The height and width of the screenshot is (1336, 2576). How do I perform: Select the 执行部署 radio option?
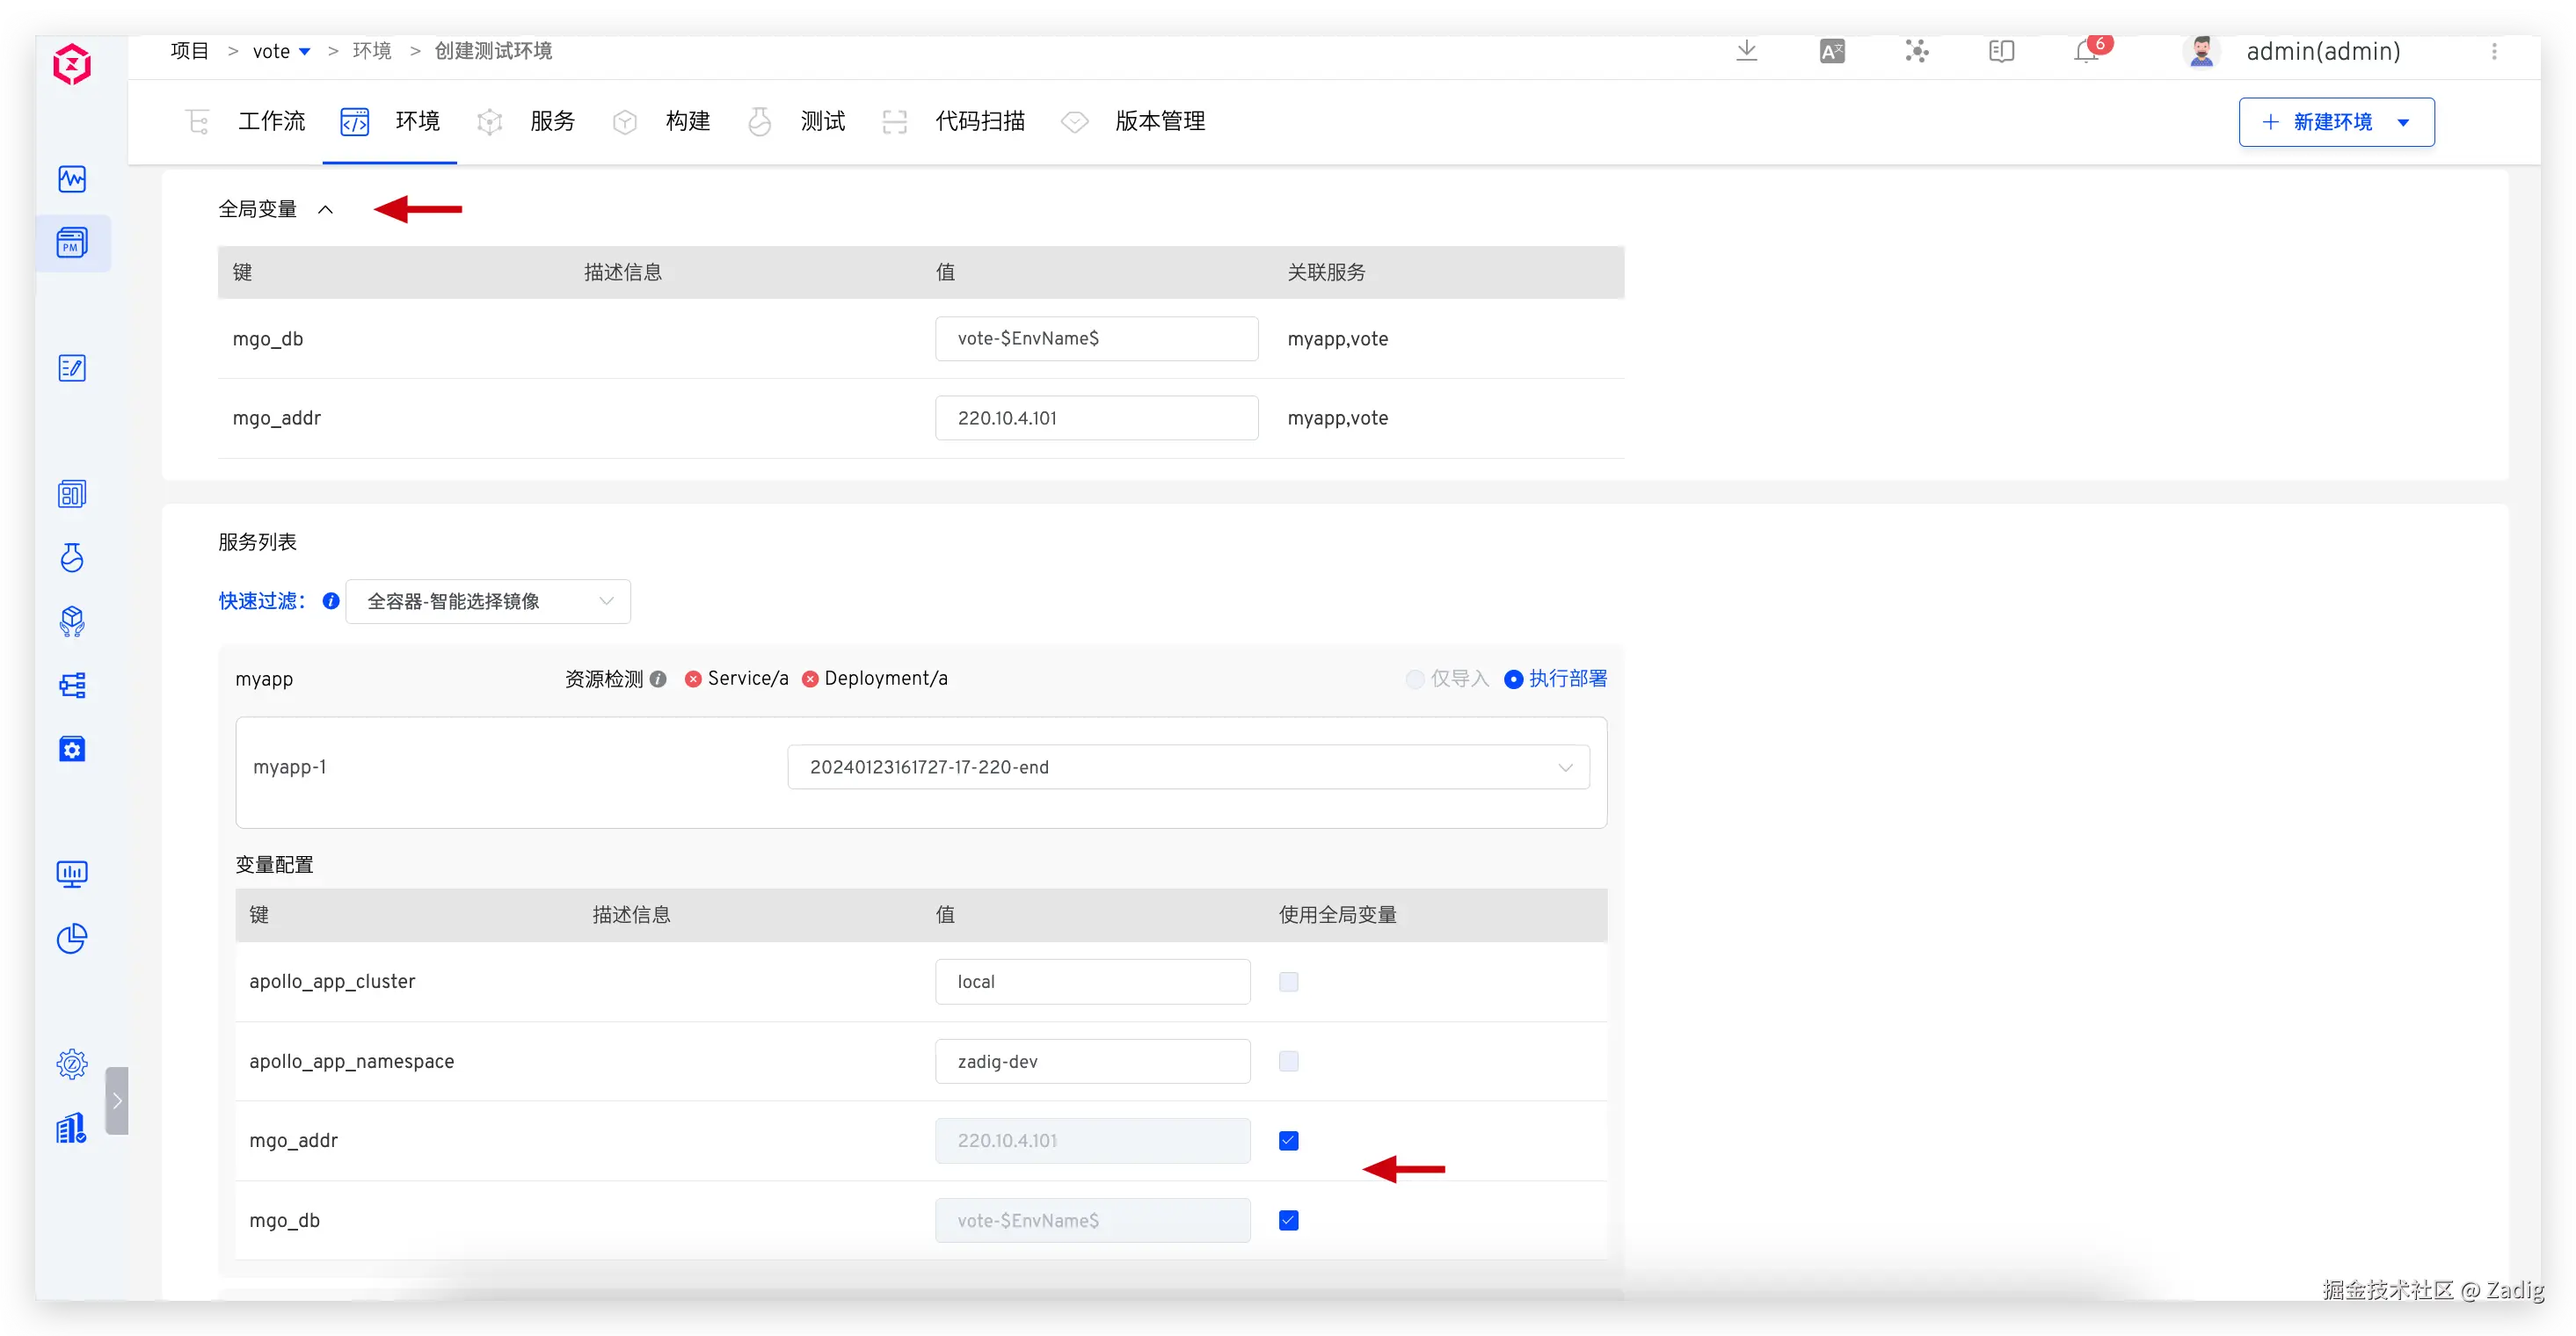coord(1514,679)
